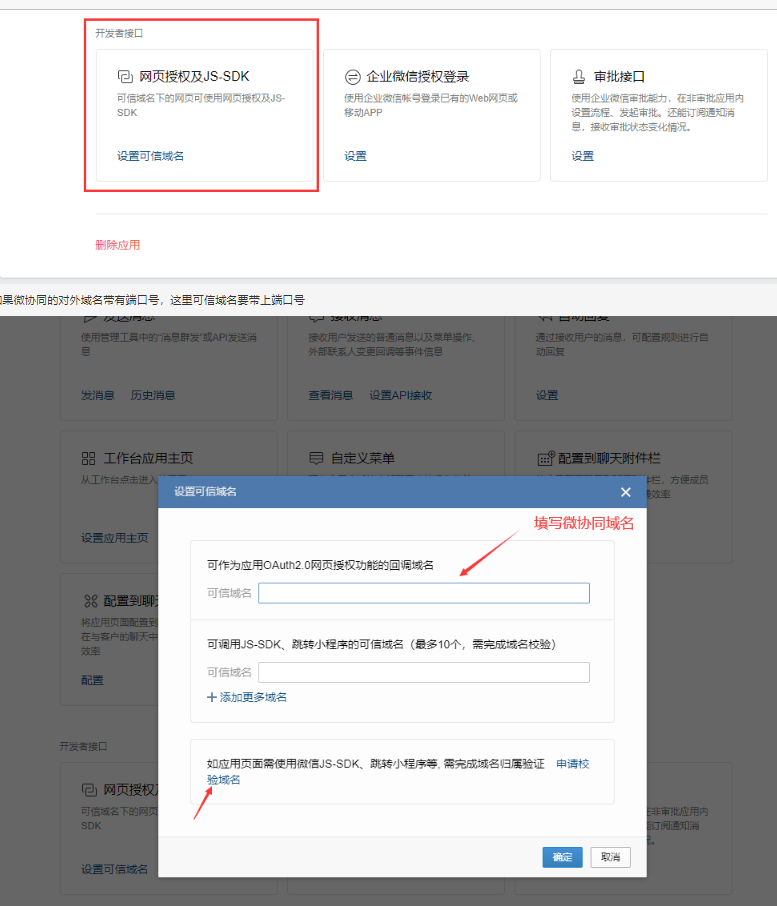Click 发消息 link in background
The height and width of the screenshot is (906, 777).
(97, 395)
